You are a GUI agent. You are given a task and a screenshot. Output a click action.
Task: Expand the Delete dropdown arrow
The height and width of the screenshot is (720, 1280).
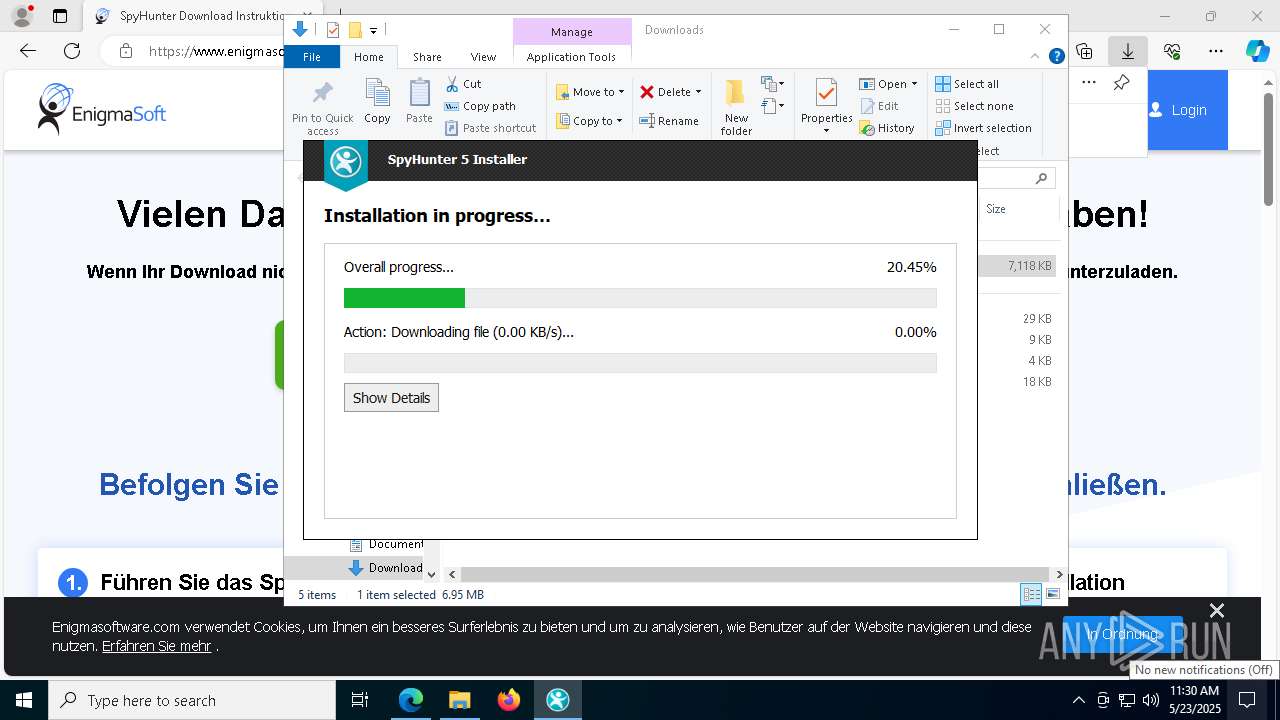(x=698, y=92)
